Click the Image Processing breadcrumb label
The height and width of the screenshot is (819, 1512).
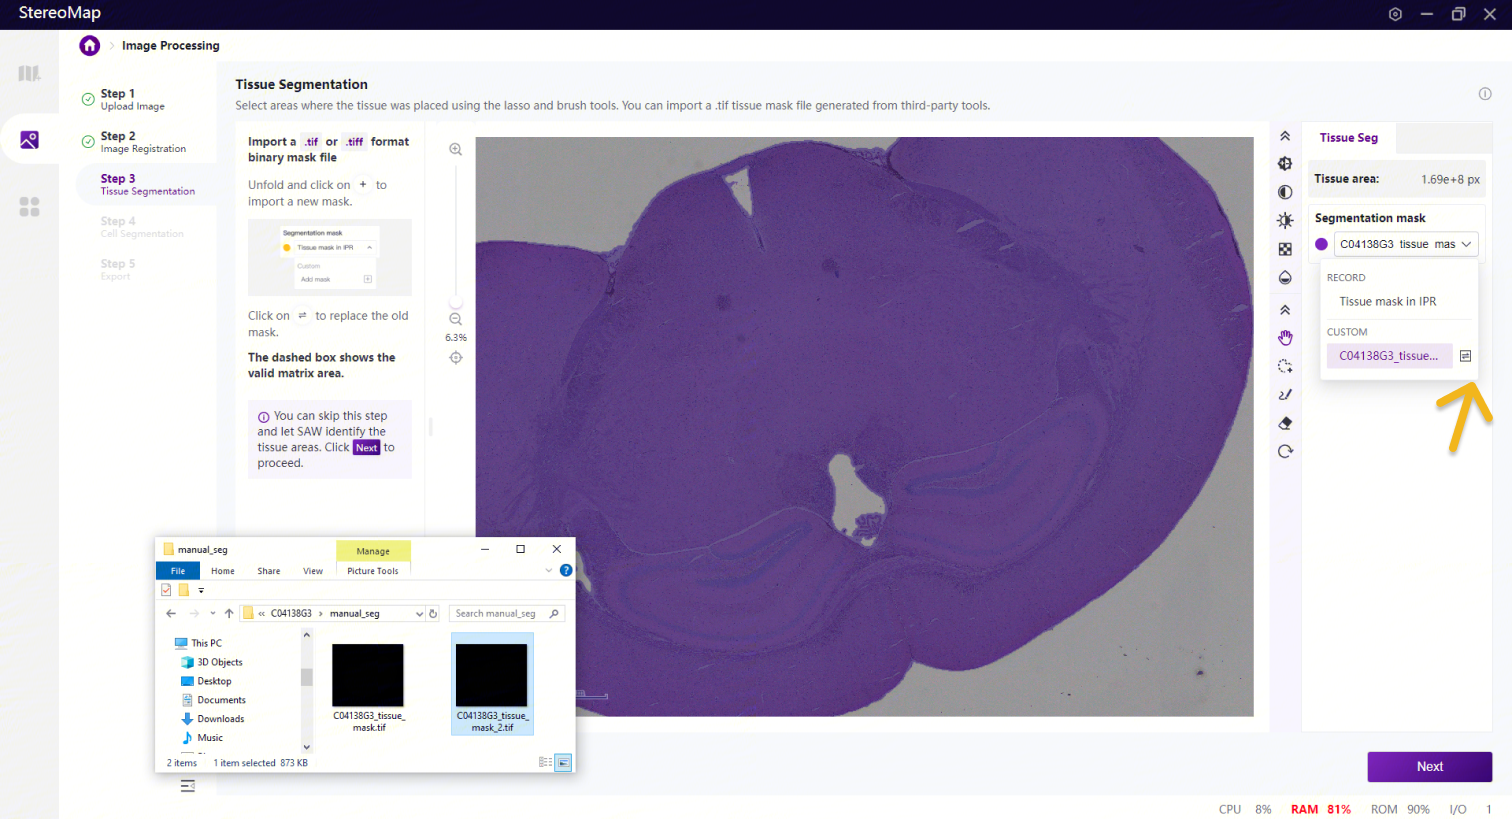click(171, 45)
